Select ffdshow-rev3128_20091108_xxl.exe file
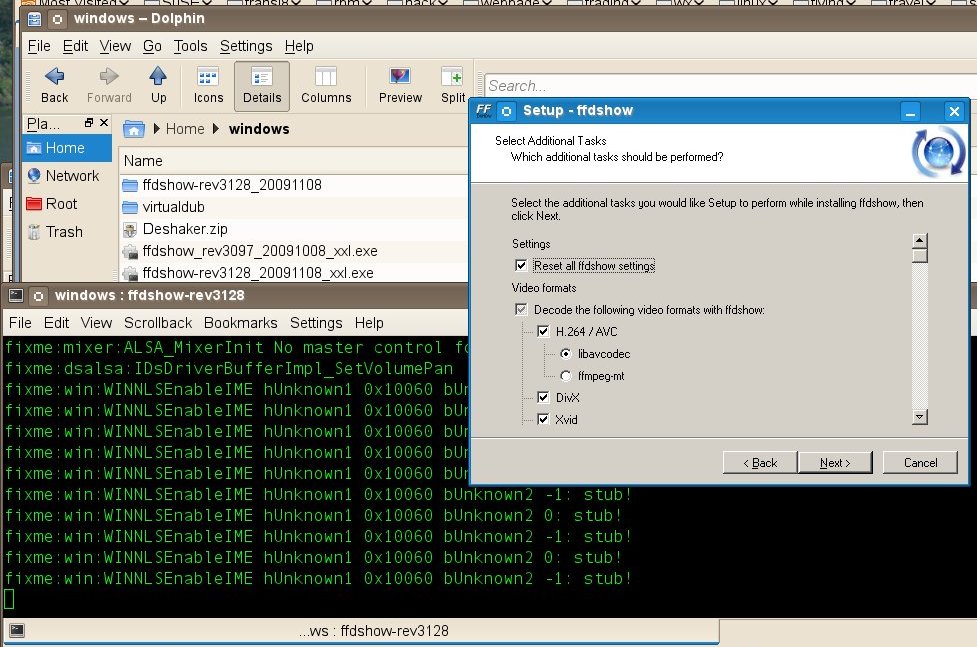Viewport: 977px width, 647px height. 249,272
